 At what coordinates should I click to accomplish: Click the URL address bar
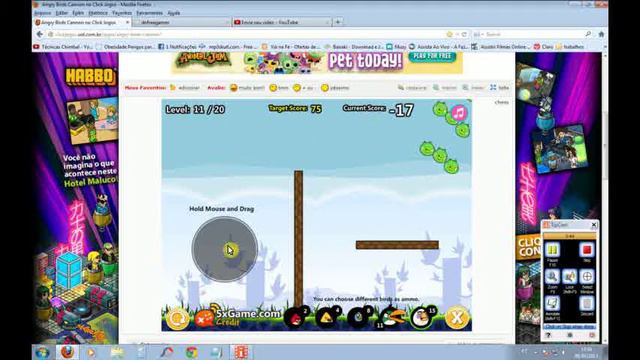coord(245,34)
